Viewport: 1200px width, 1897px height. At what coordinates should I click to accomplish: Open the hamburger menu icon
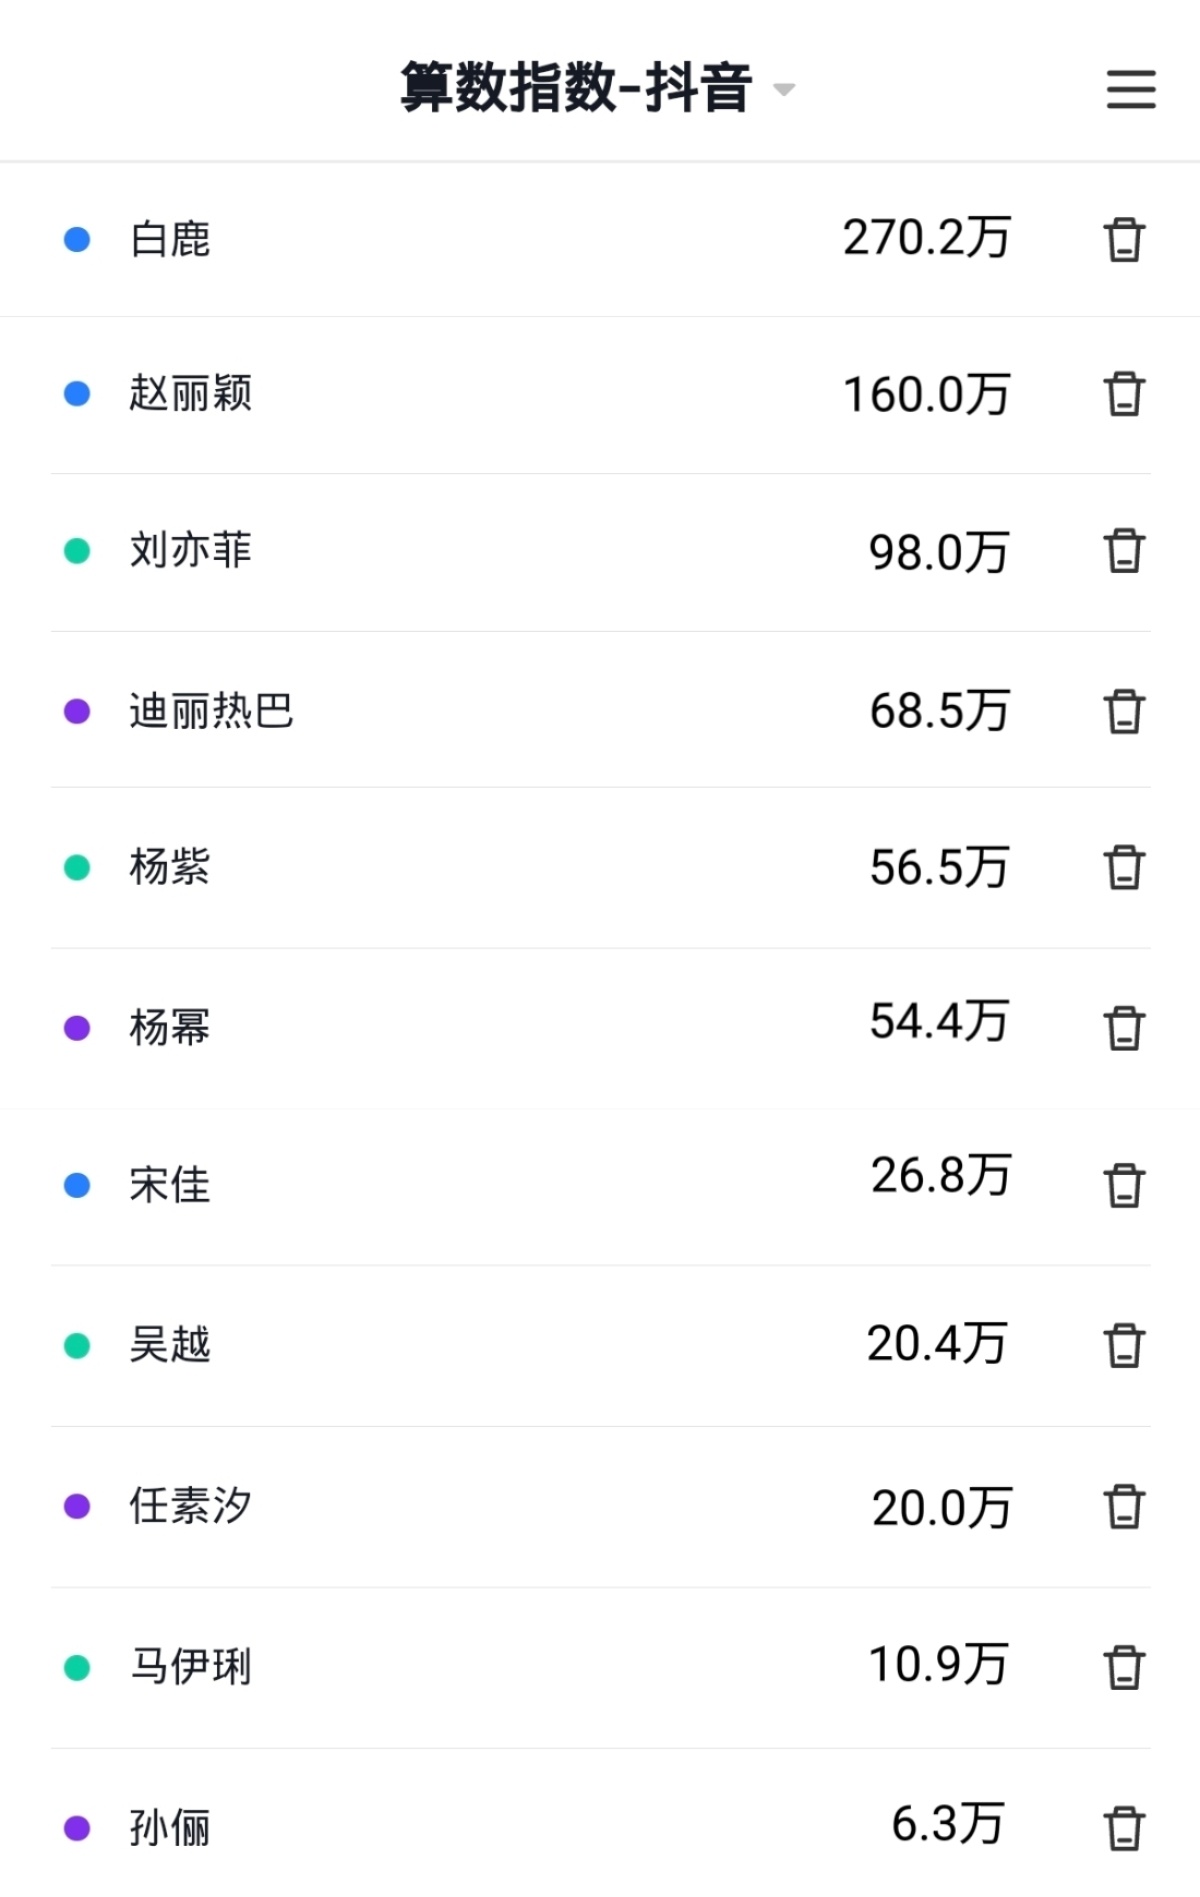[x=1131, y=89]
